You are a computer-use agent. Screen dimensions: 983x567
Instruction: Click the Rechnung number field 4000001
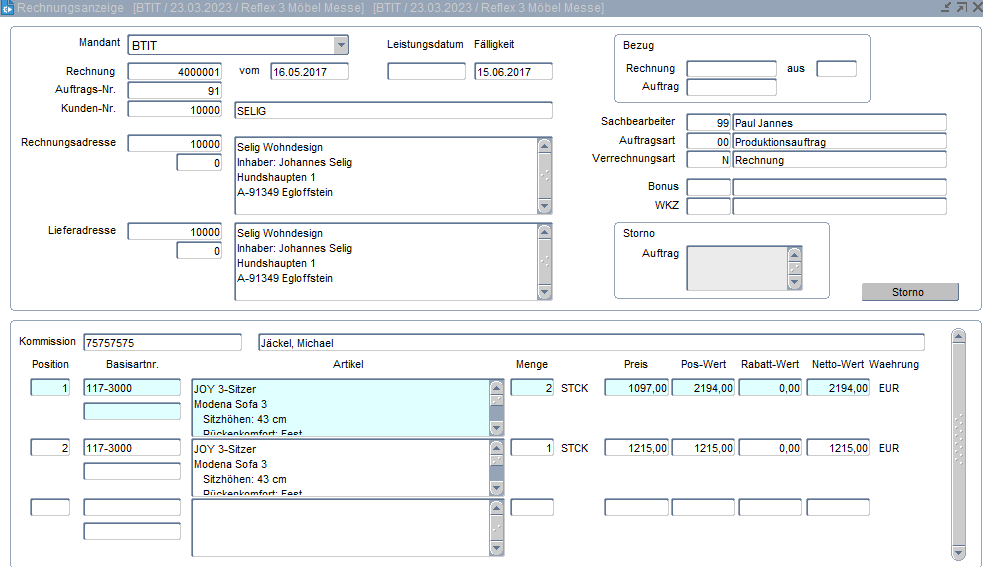pyautogui.click(x=174, y=72)
